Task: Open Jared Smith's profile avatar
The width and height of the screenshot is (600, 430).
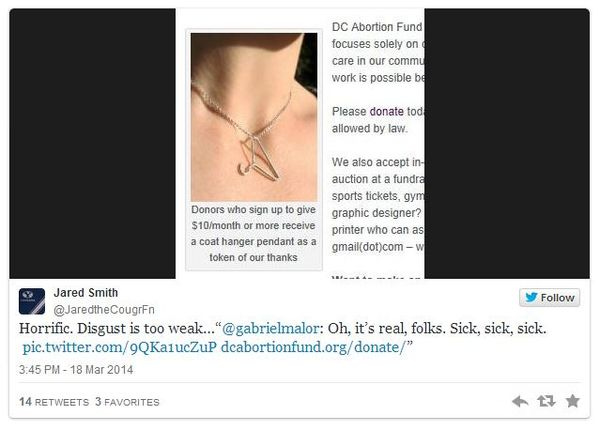Action: coord(32,301)
